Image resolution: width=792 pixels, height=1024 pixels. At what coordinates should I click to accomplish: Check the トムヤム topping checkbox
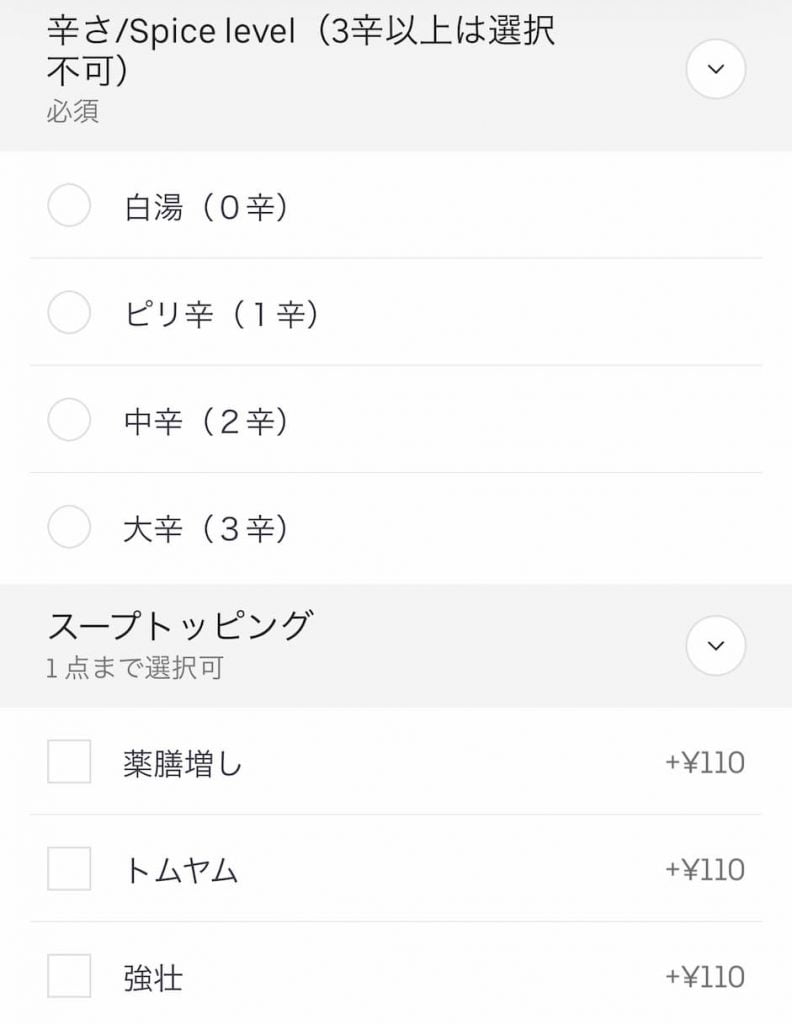[69, 869]
